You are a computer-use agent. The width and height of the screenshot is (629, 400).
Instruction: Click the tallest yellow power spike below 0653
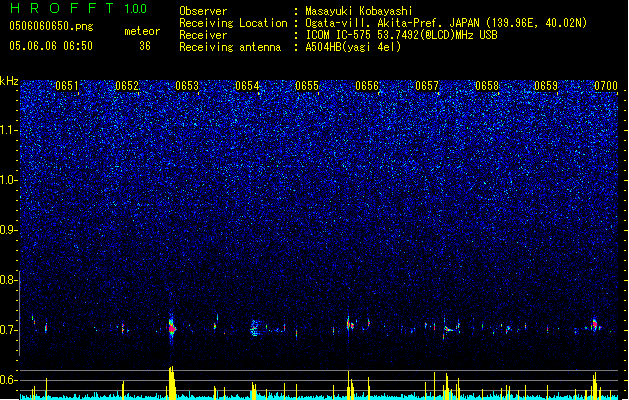tap(172, 382)
